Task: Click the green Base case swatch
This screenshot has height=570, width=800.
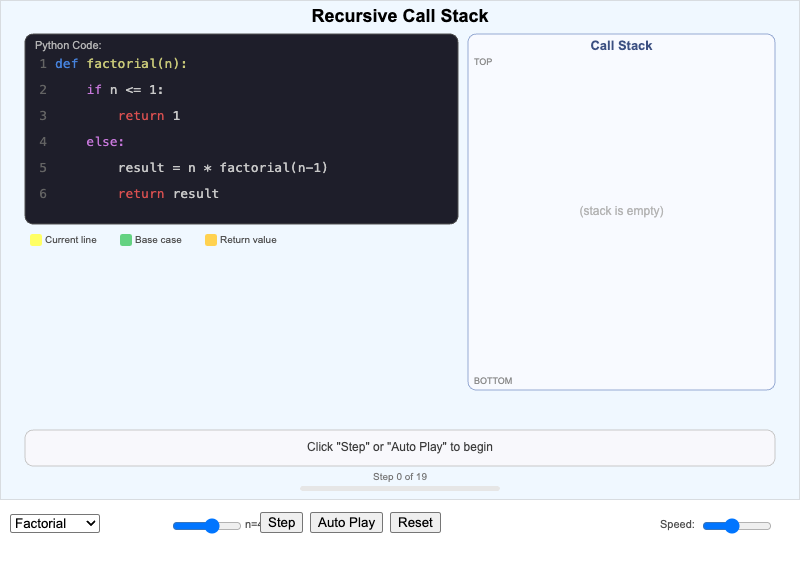Action: point(126,240)
